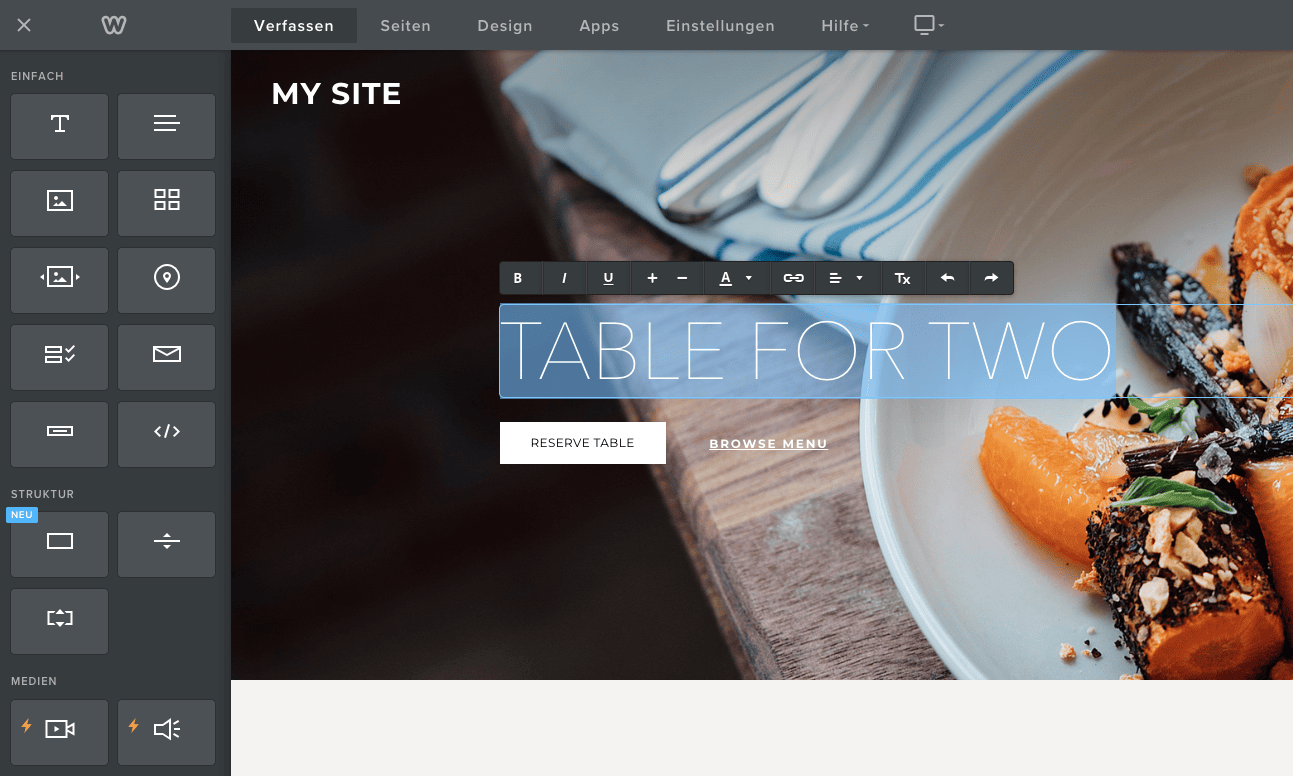The width and height of the screenshot is (1293, 776).
Task: Select the Divider element in Struktur
Action: click(x=166, y=544)
